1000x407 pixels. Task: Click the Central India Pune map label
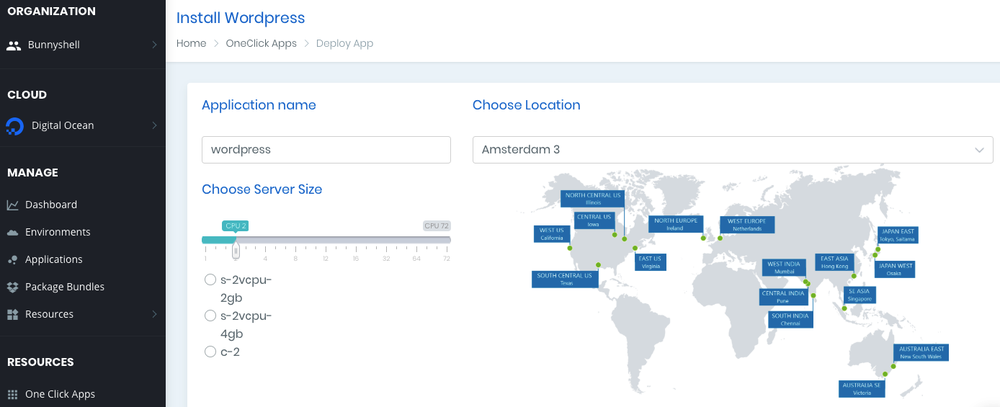783,297
